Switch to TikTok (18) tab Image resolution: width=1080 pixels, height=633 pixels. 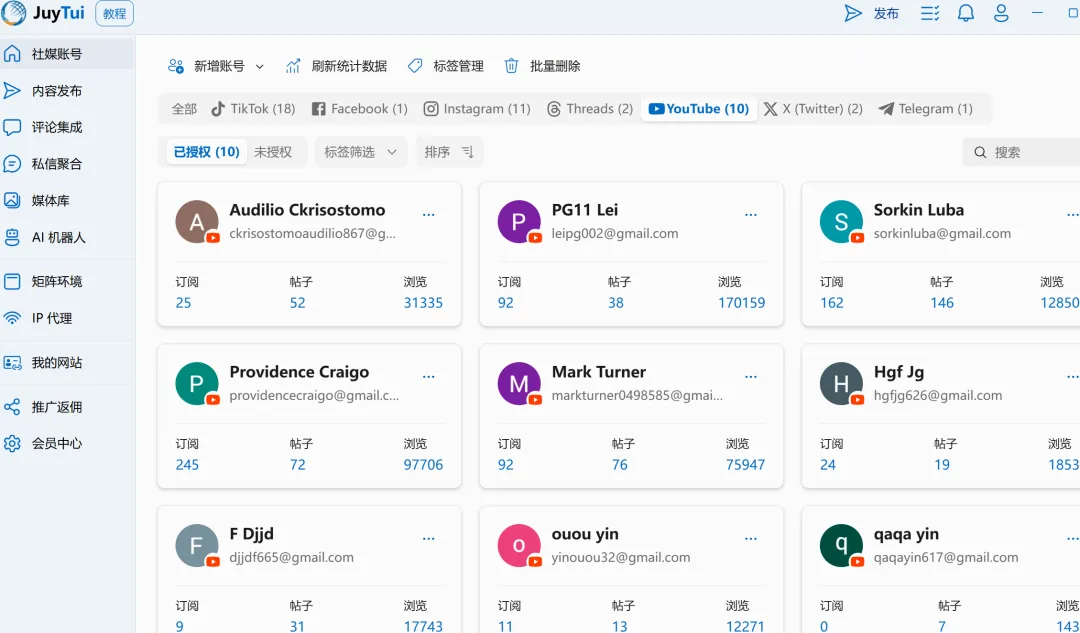(253, 109)
